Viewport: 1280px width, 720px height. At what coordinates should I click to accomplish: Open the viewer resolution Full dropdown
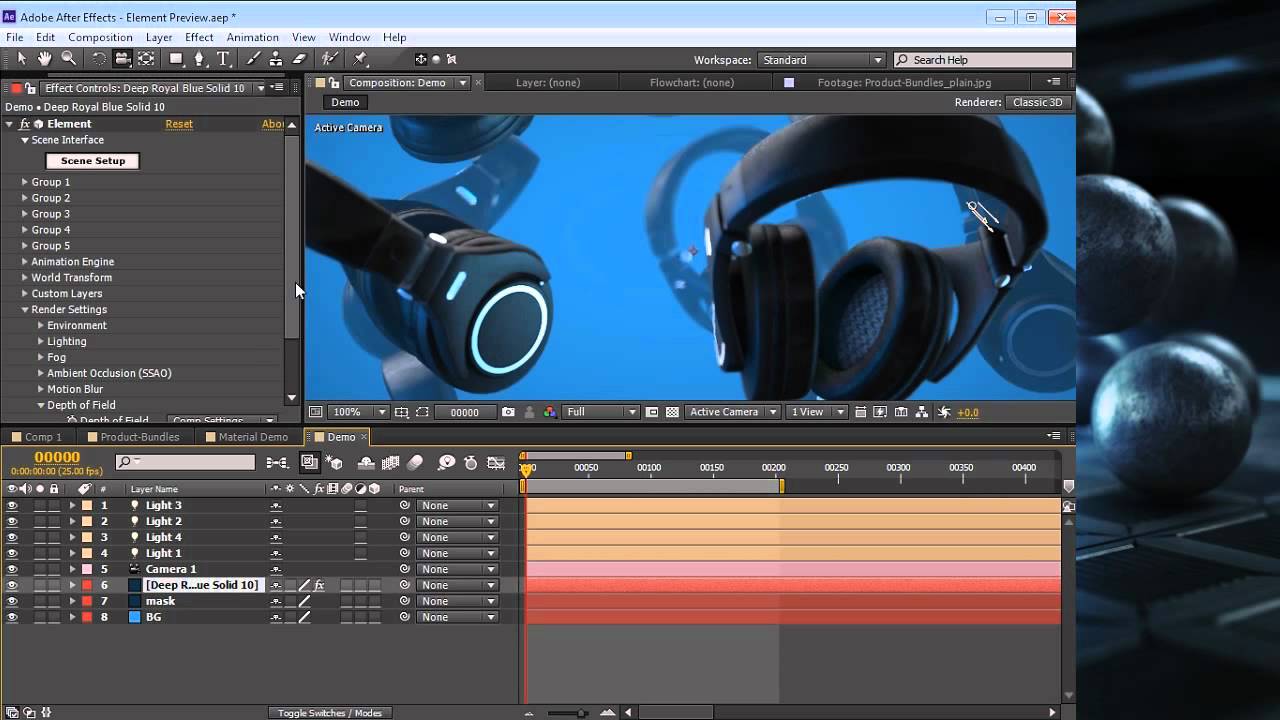tap(600, 412)
